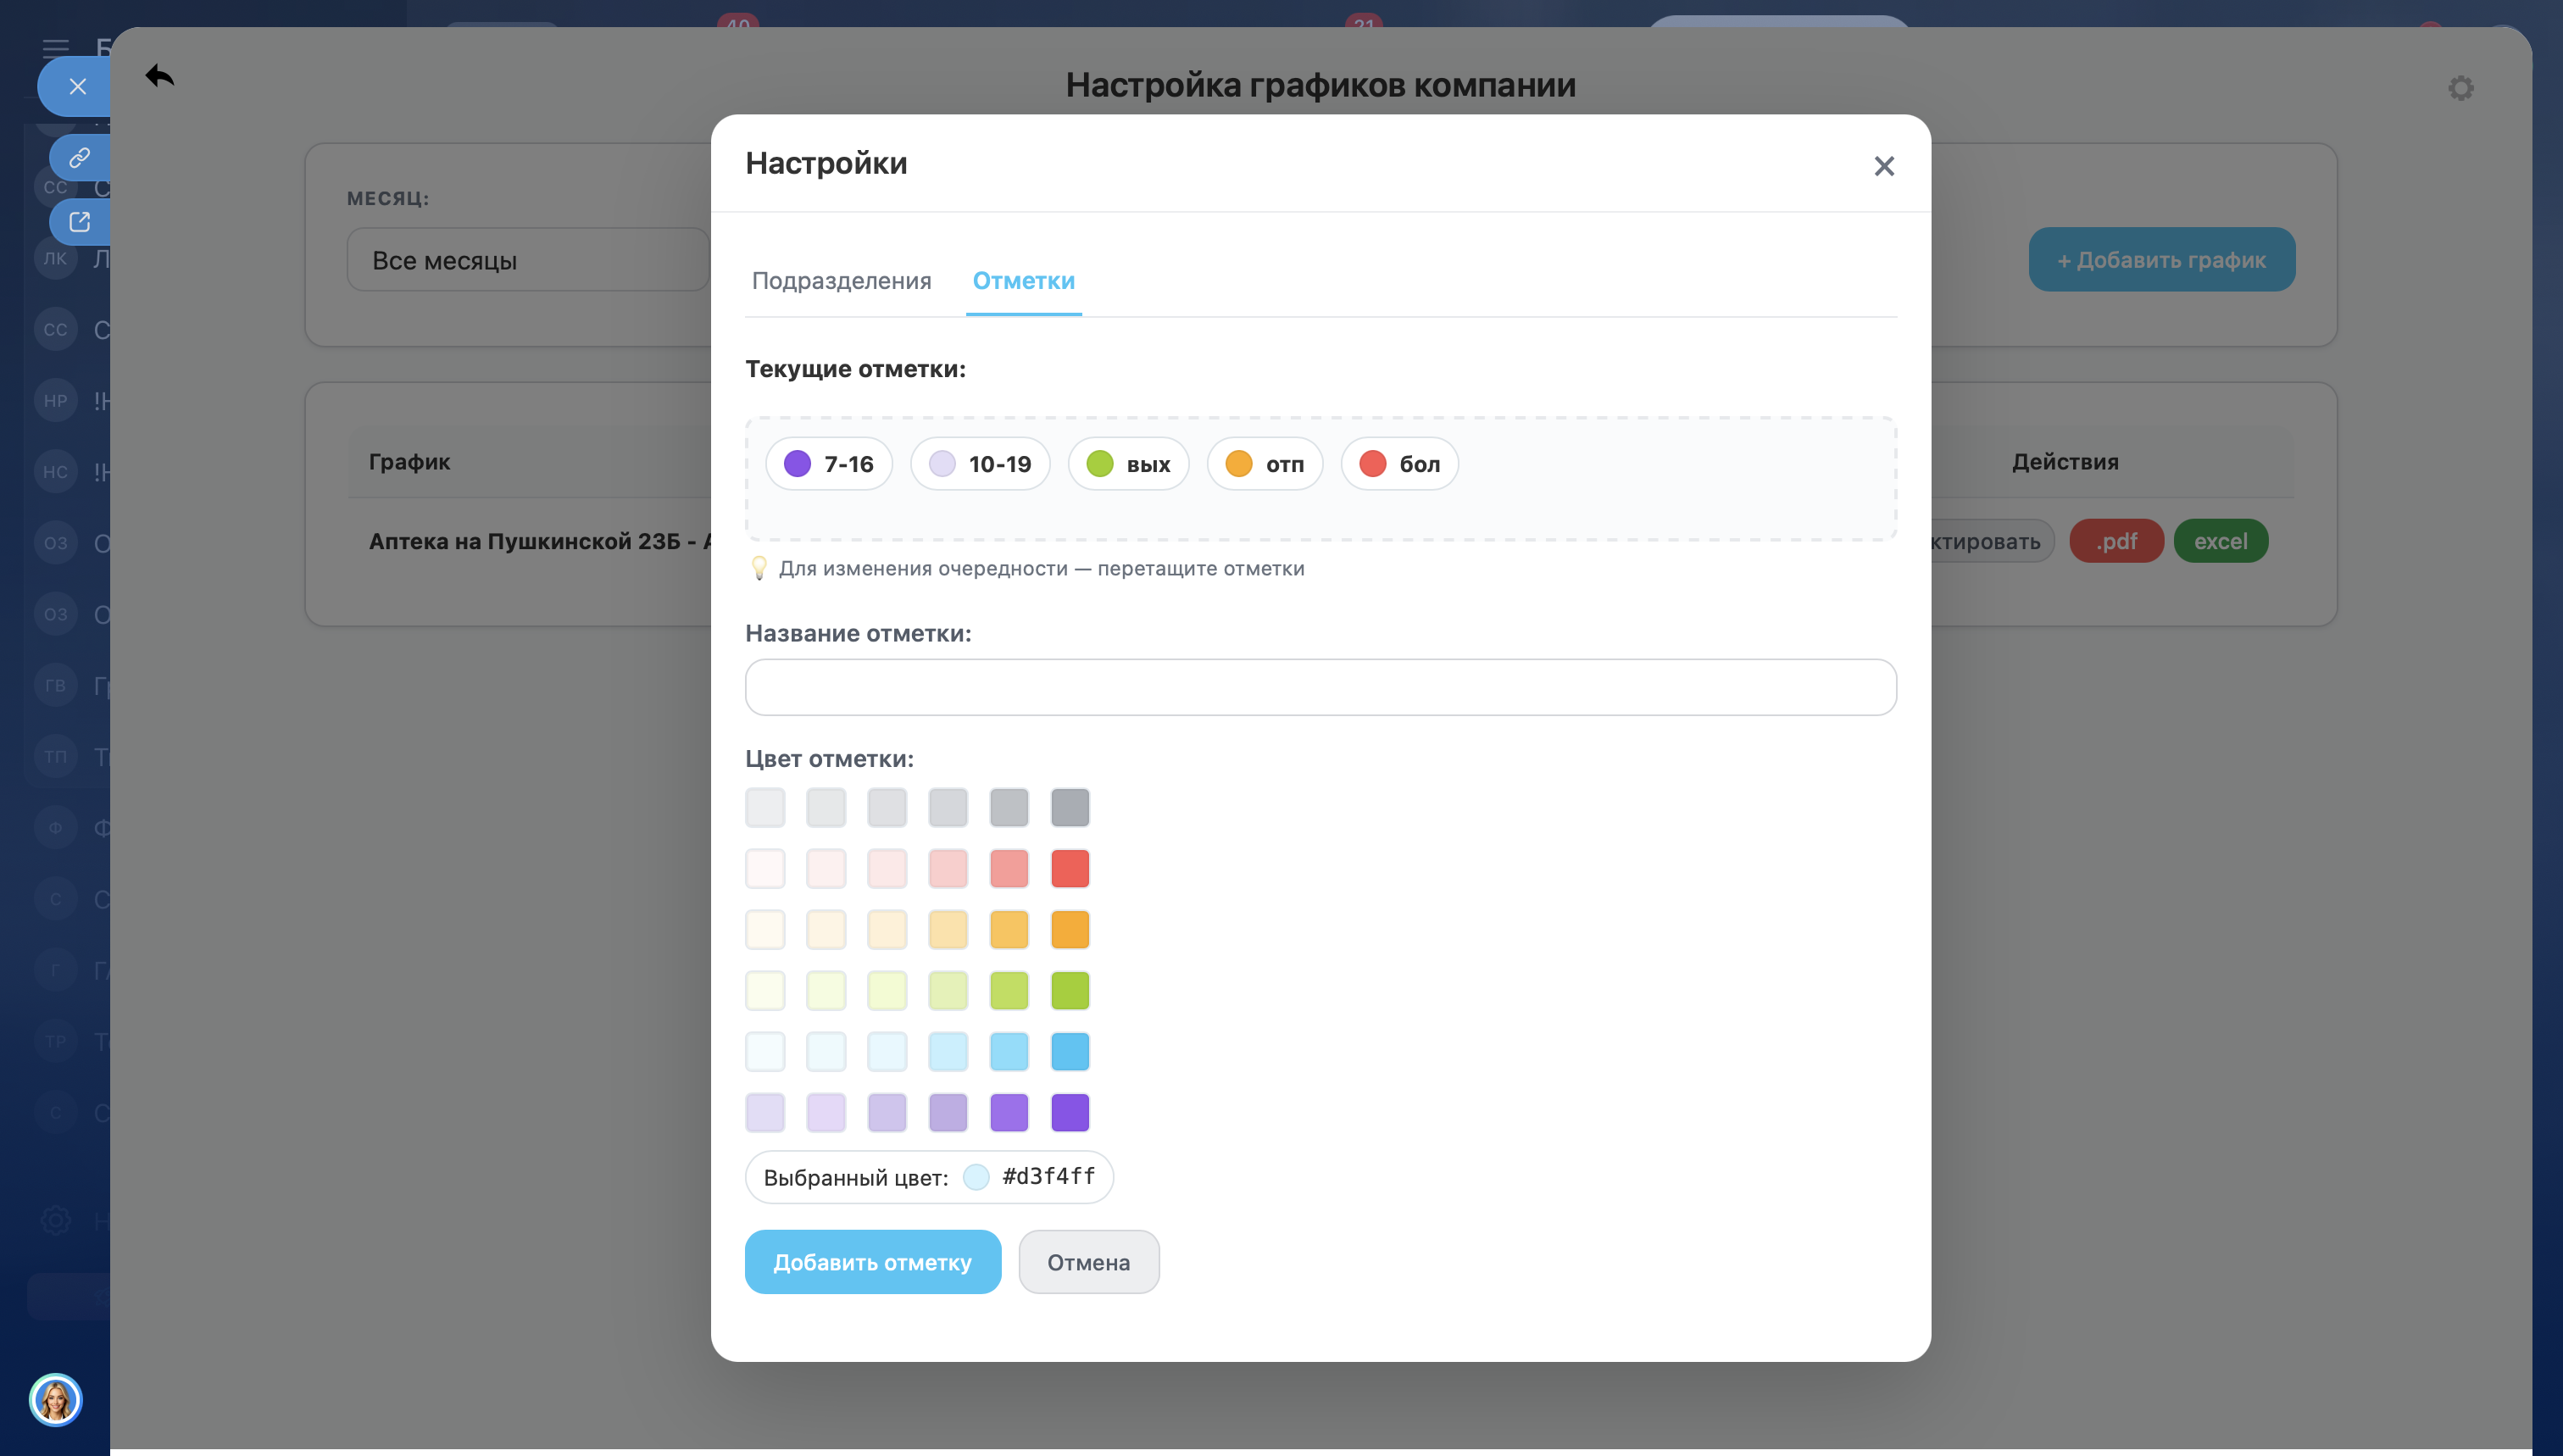Pick the bright red color swatch
2563x1456 pixels.
coord(1069,869)
